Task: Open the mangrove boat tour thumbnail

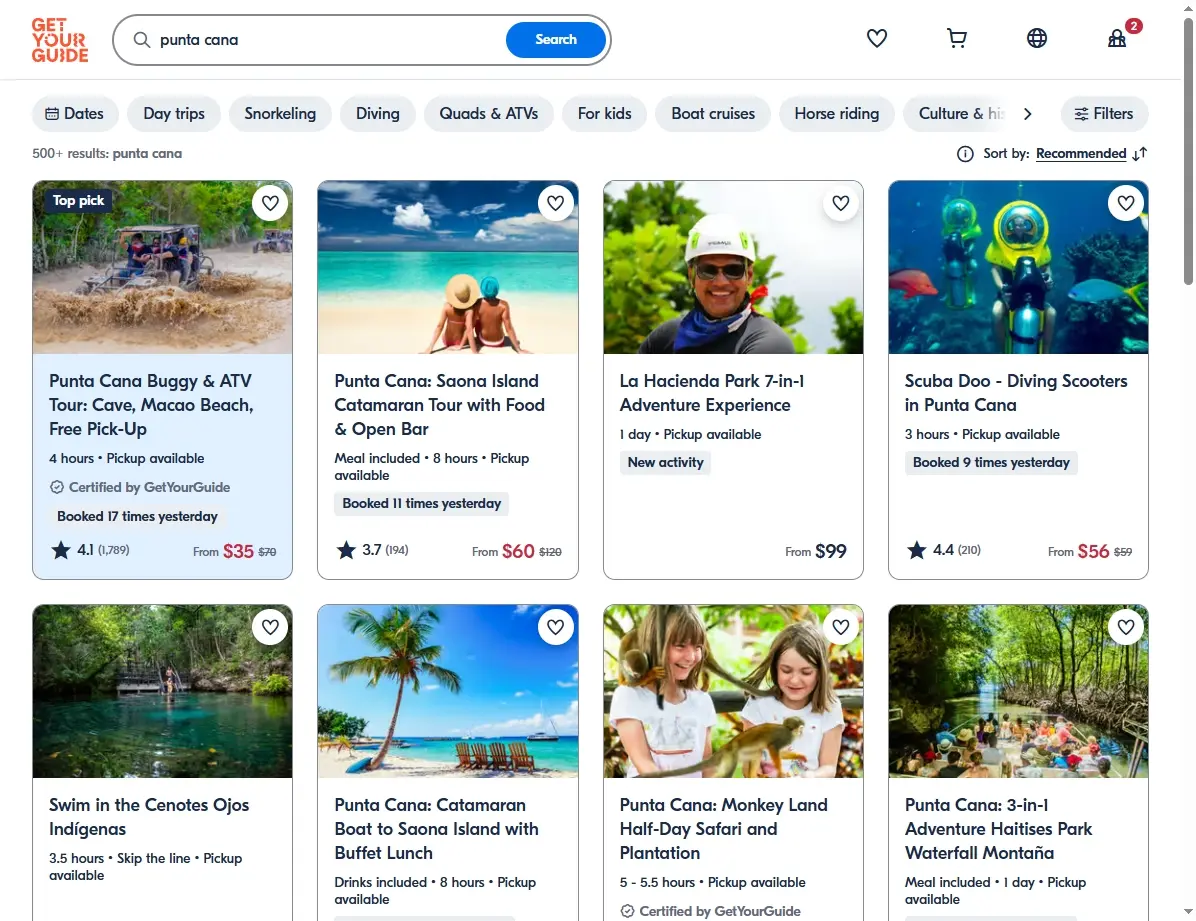Action: [1018, 691]
